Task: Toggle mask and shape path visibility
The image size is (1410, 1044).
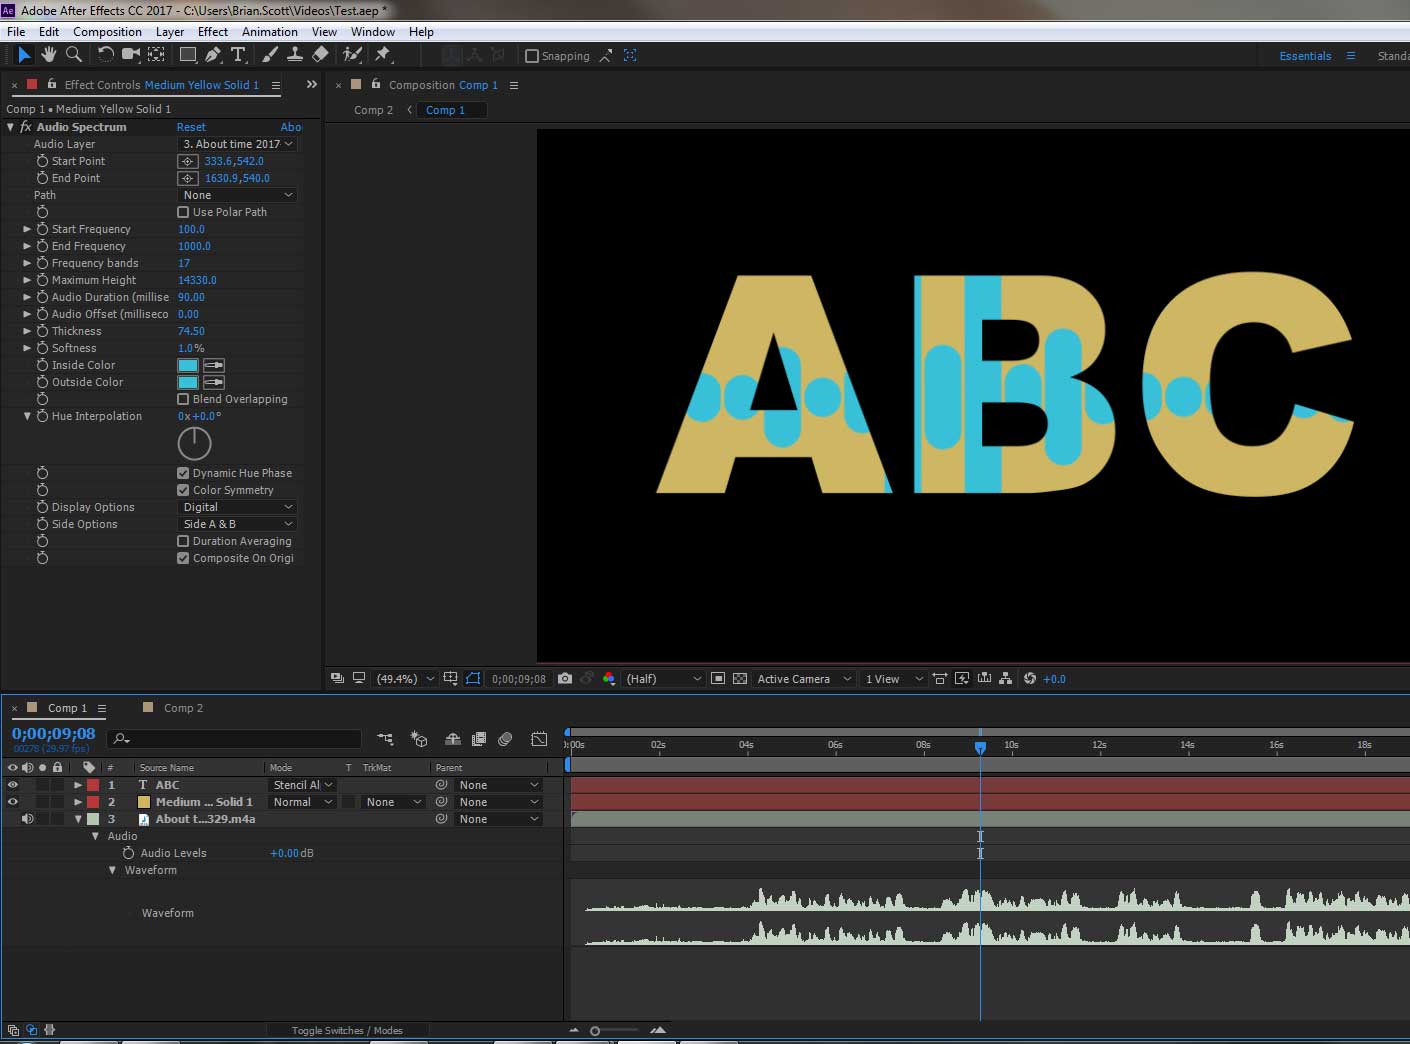Action: 473,678
